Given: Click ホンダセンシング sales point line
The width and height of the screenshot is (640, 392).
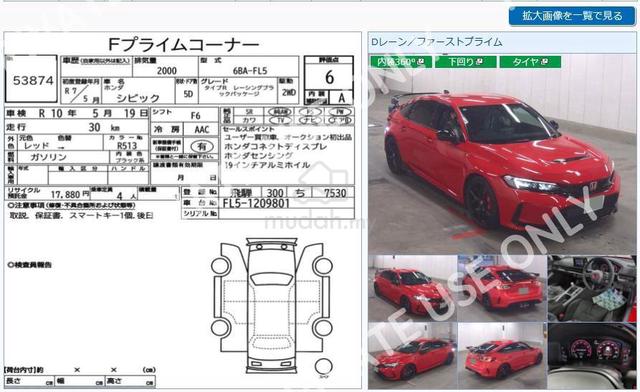Looking at the screenshot, I should [x=258, y=156].
